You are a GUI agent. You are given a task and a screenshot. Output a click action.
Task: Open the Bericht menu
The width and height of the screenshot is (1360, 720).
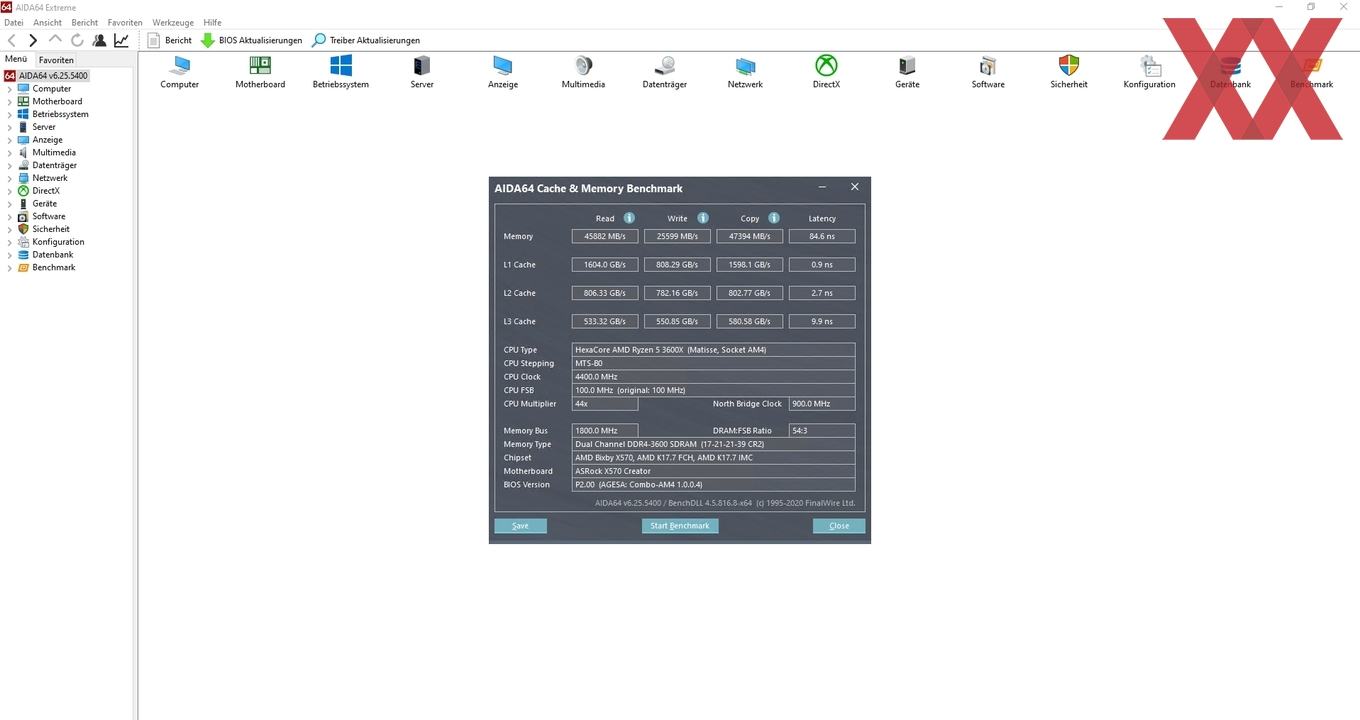pos(85,22)
